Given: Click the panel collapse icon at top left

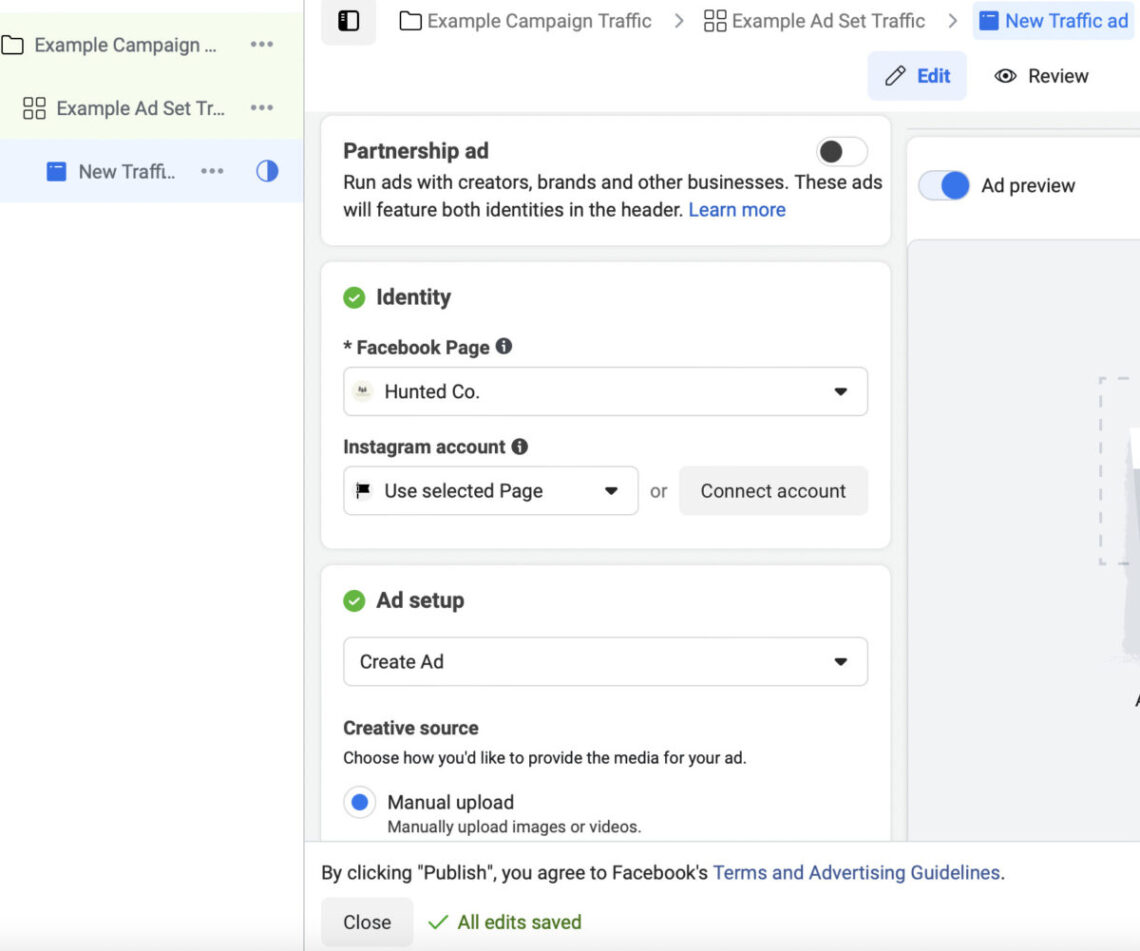Looking at the screenshot, I should (347, 20).
